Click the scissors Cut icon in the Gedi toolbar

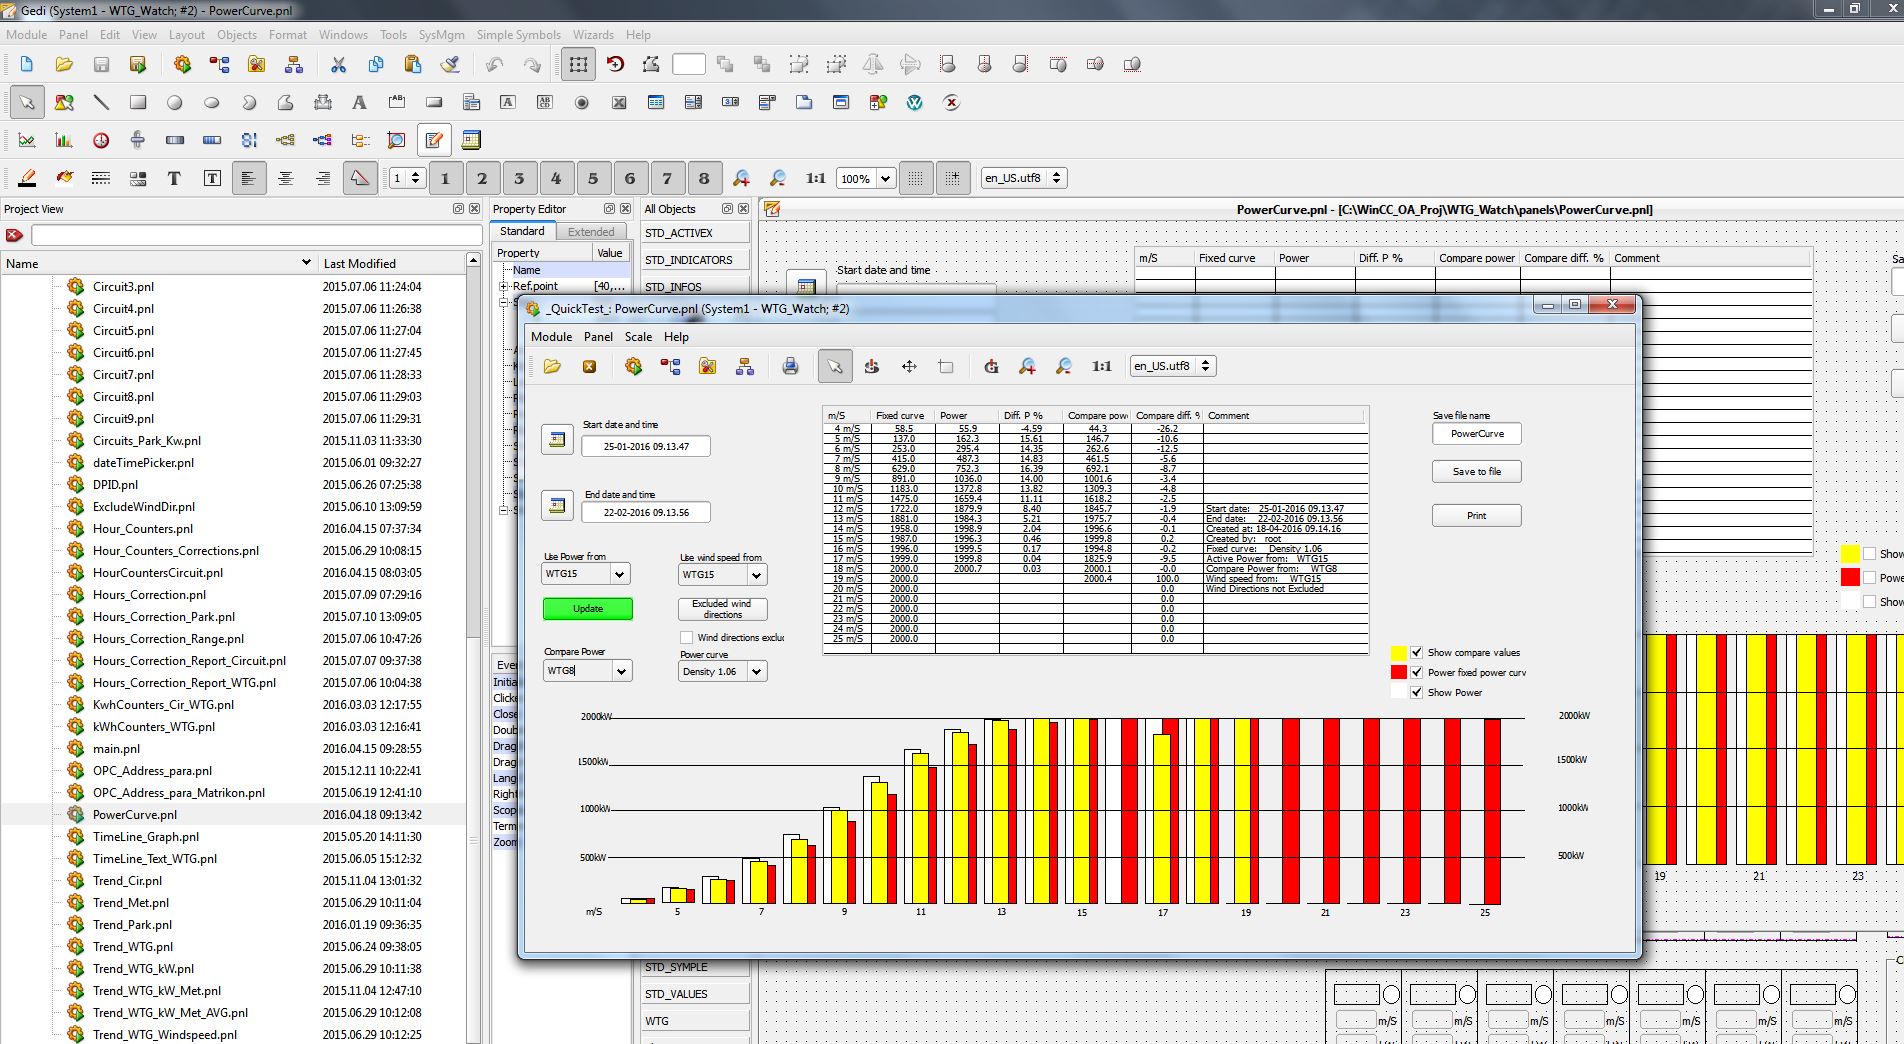click(338, 65)
